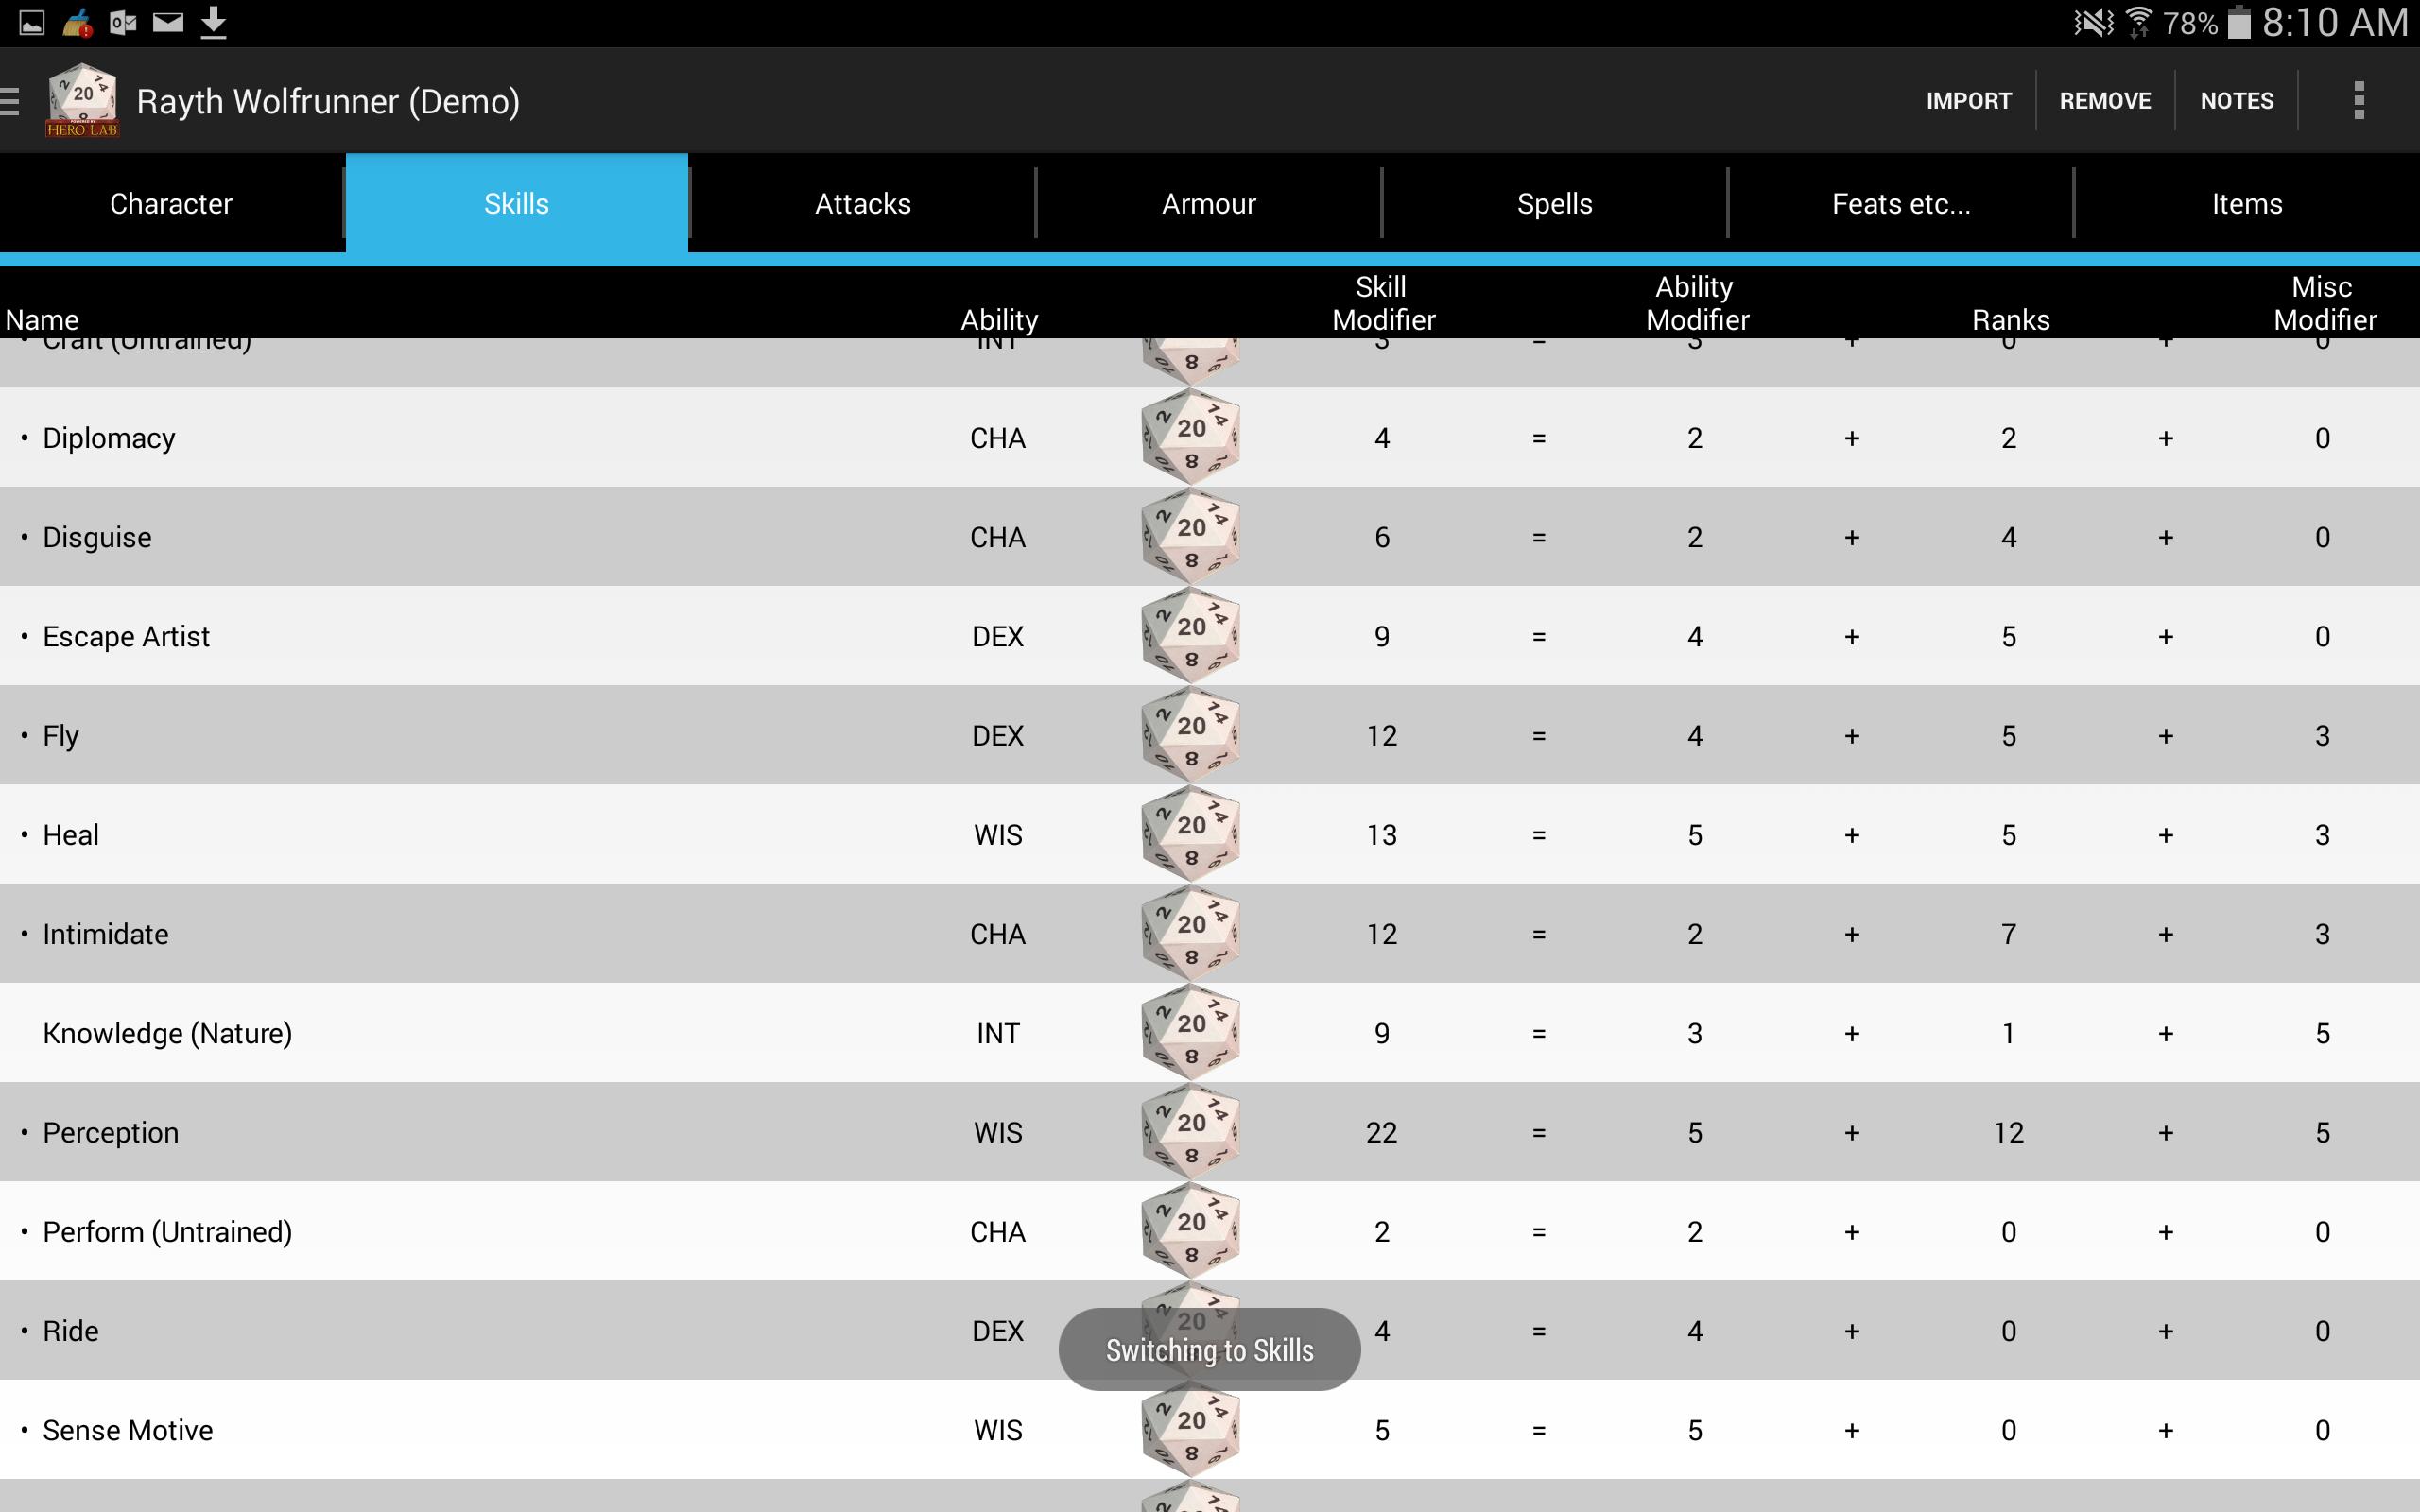This screenshot has width=2420, height=1512.
Task: Roll dice for Knowledge Nature check
Action: [1192, 1033]
